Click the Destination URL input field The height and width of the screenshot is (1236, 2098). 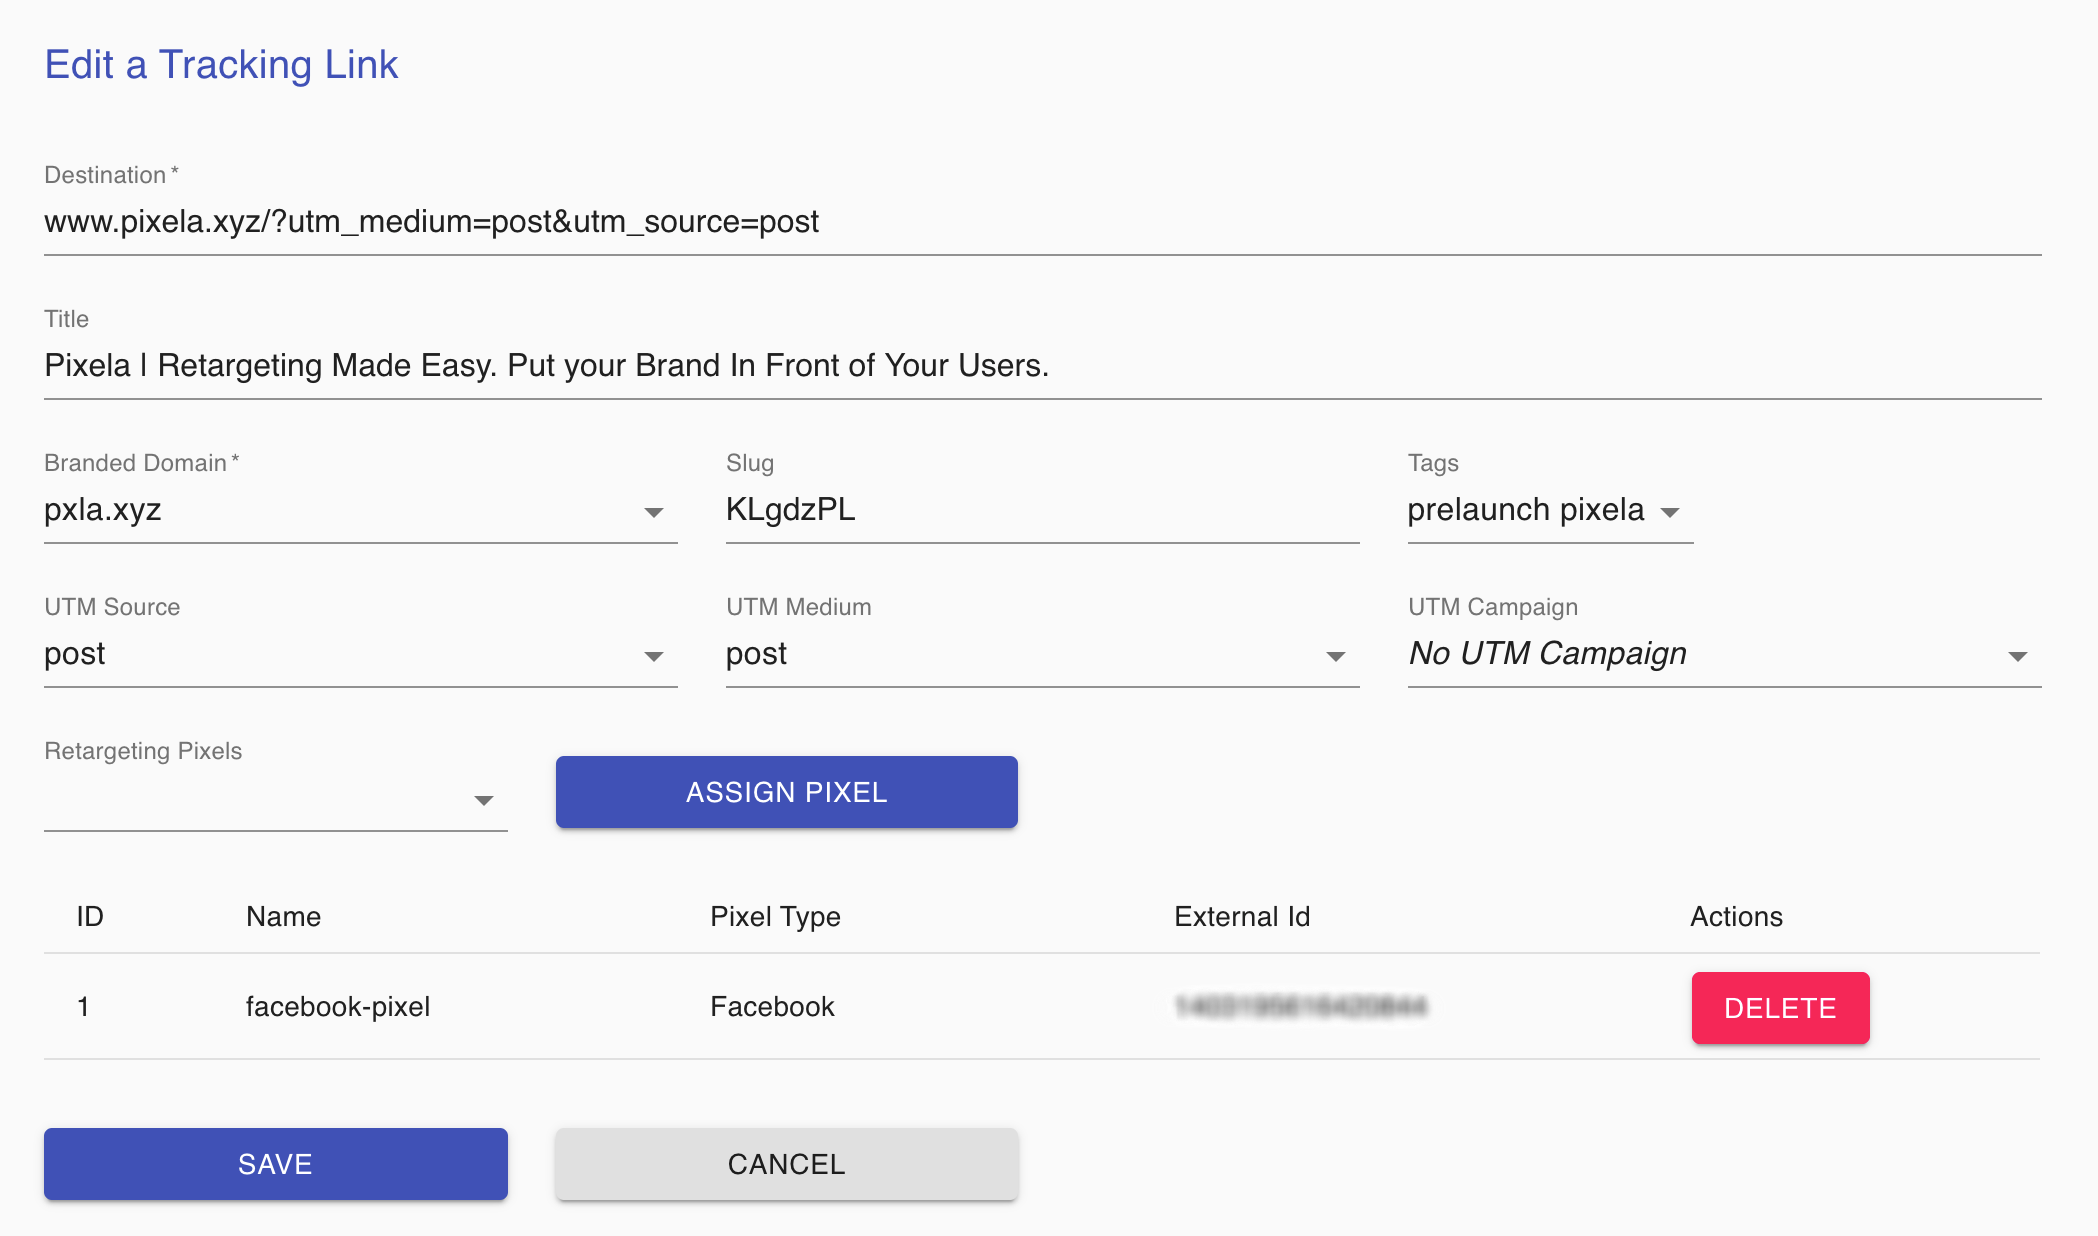[1040, 222]
